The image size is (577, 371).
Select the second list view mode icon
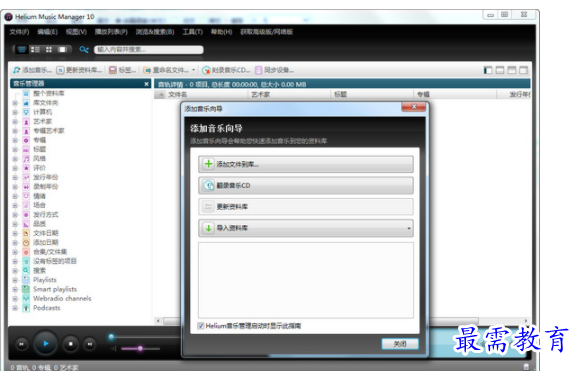[35, 49]
